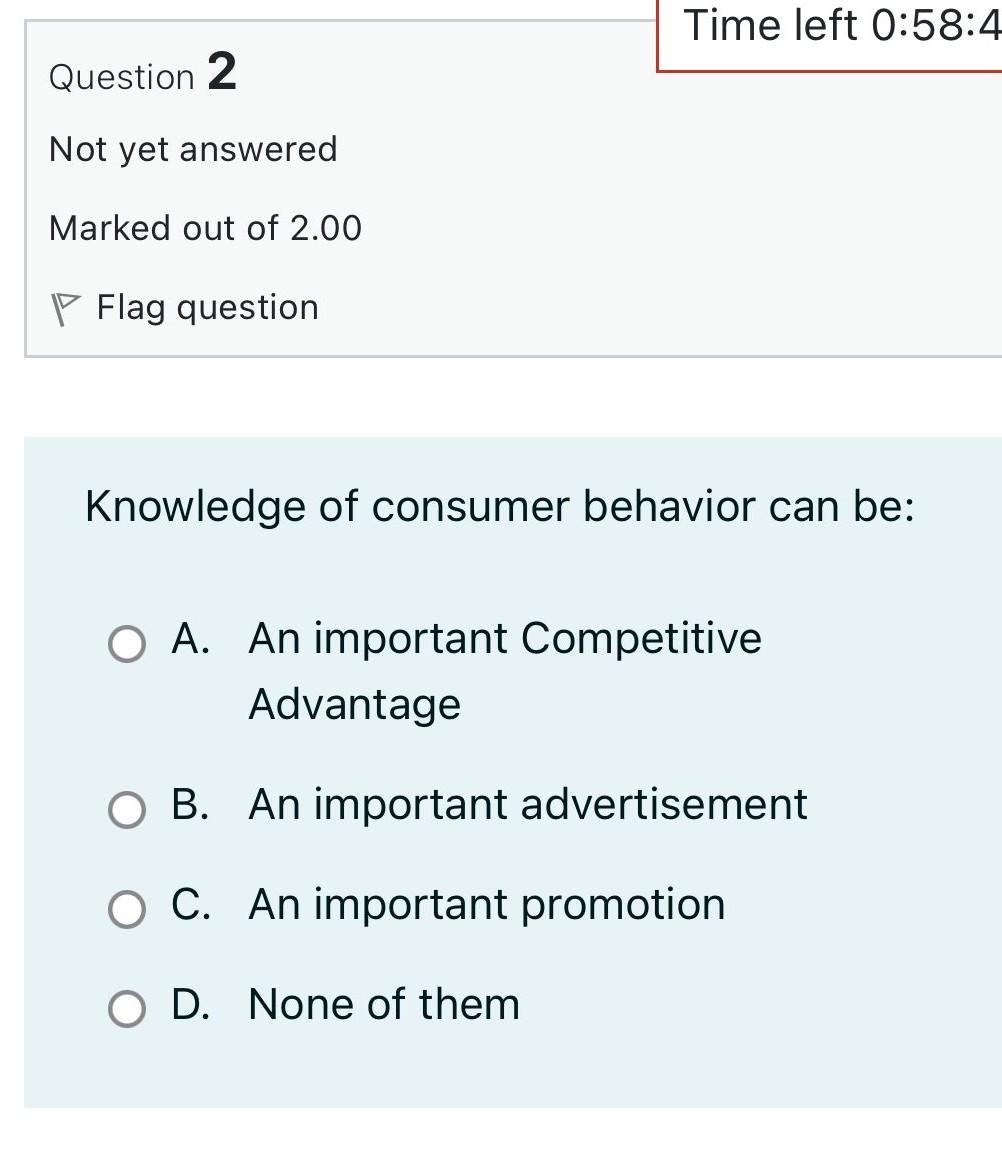This screenshot has height=1167, width=1002.
Task: Click the Flag question link
Action: coord(207,307)
